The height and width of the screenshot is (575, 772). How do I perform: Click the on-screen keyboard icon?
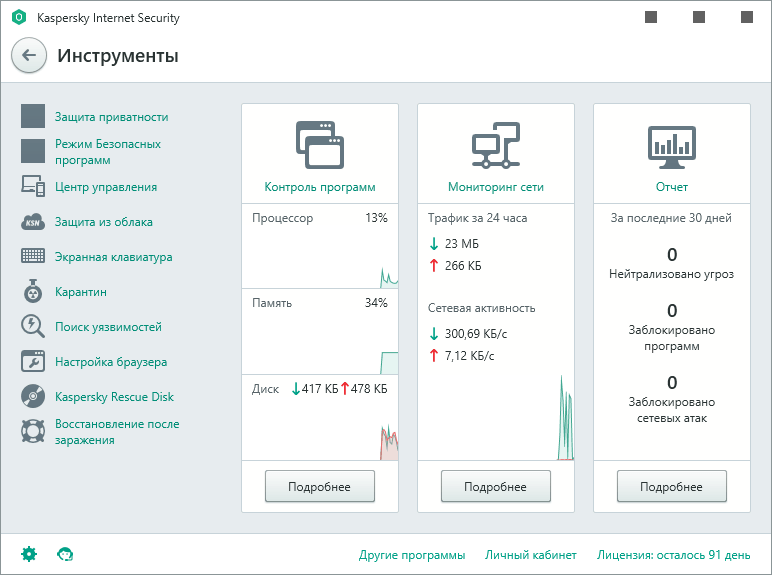tap(33, 256)
